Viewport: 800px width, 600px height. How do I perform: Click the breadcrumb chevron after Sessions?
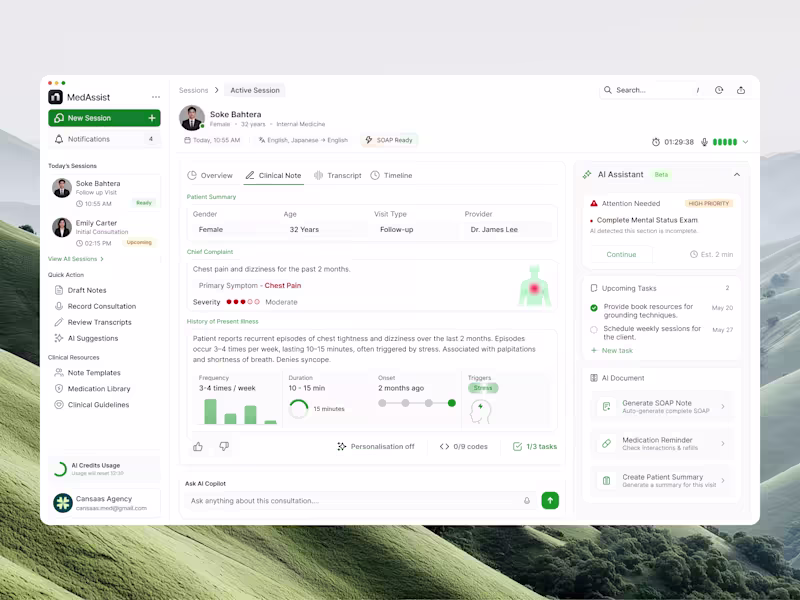[x=216, y=90]
